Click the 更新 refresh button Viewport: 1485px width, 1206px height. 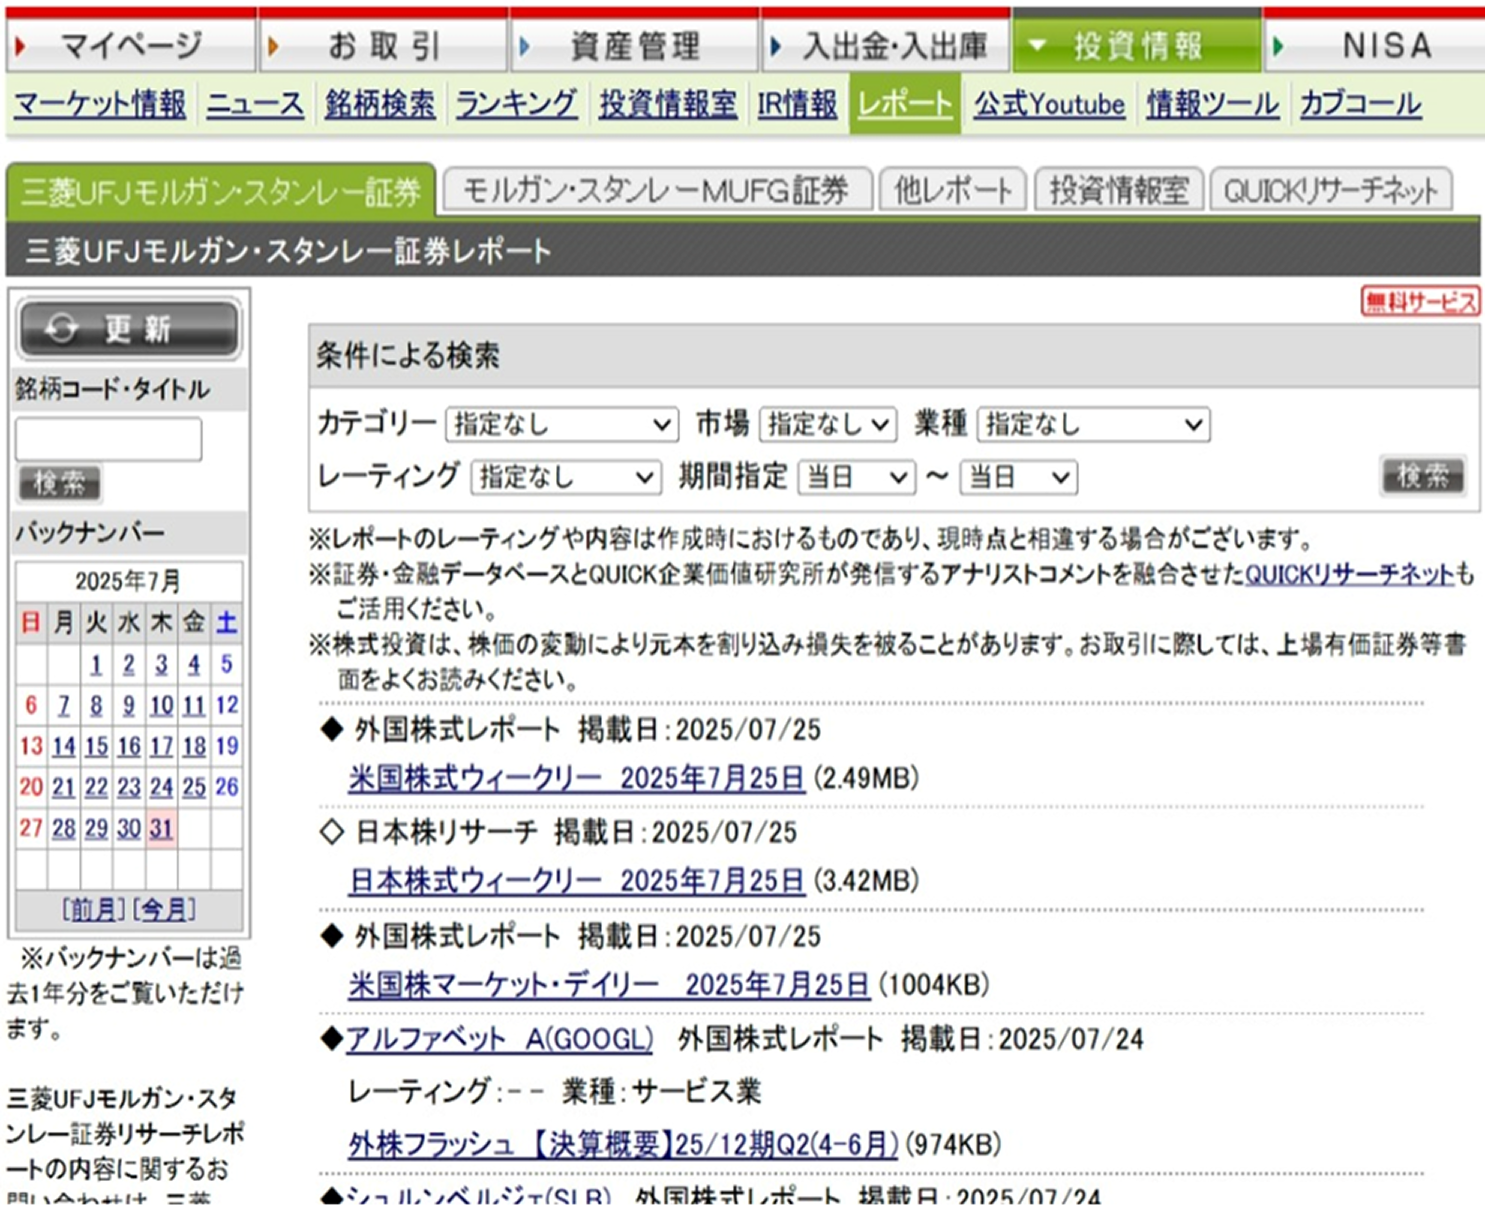click(x=129, y=329)
